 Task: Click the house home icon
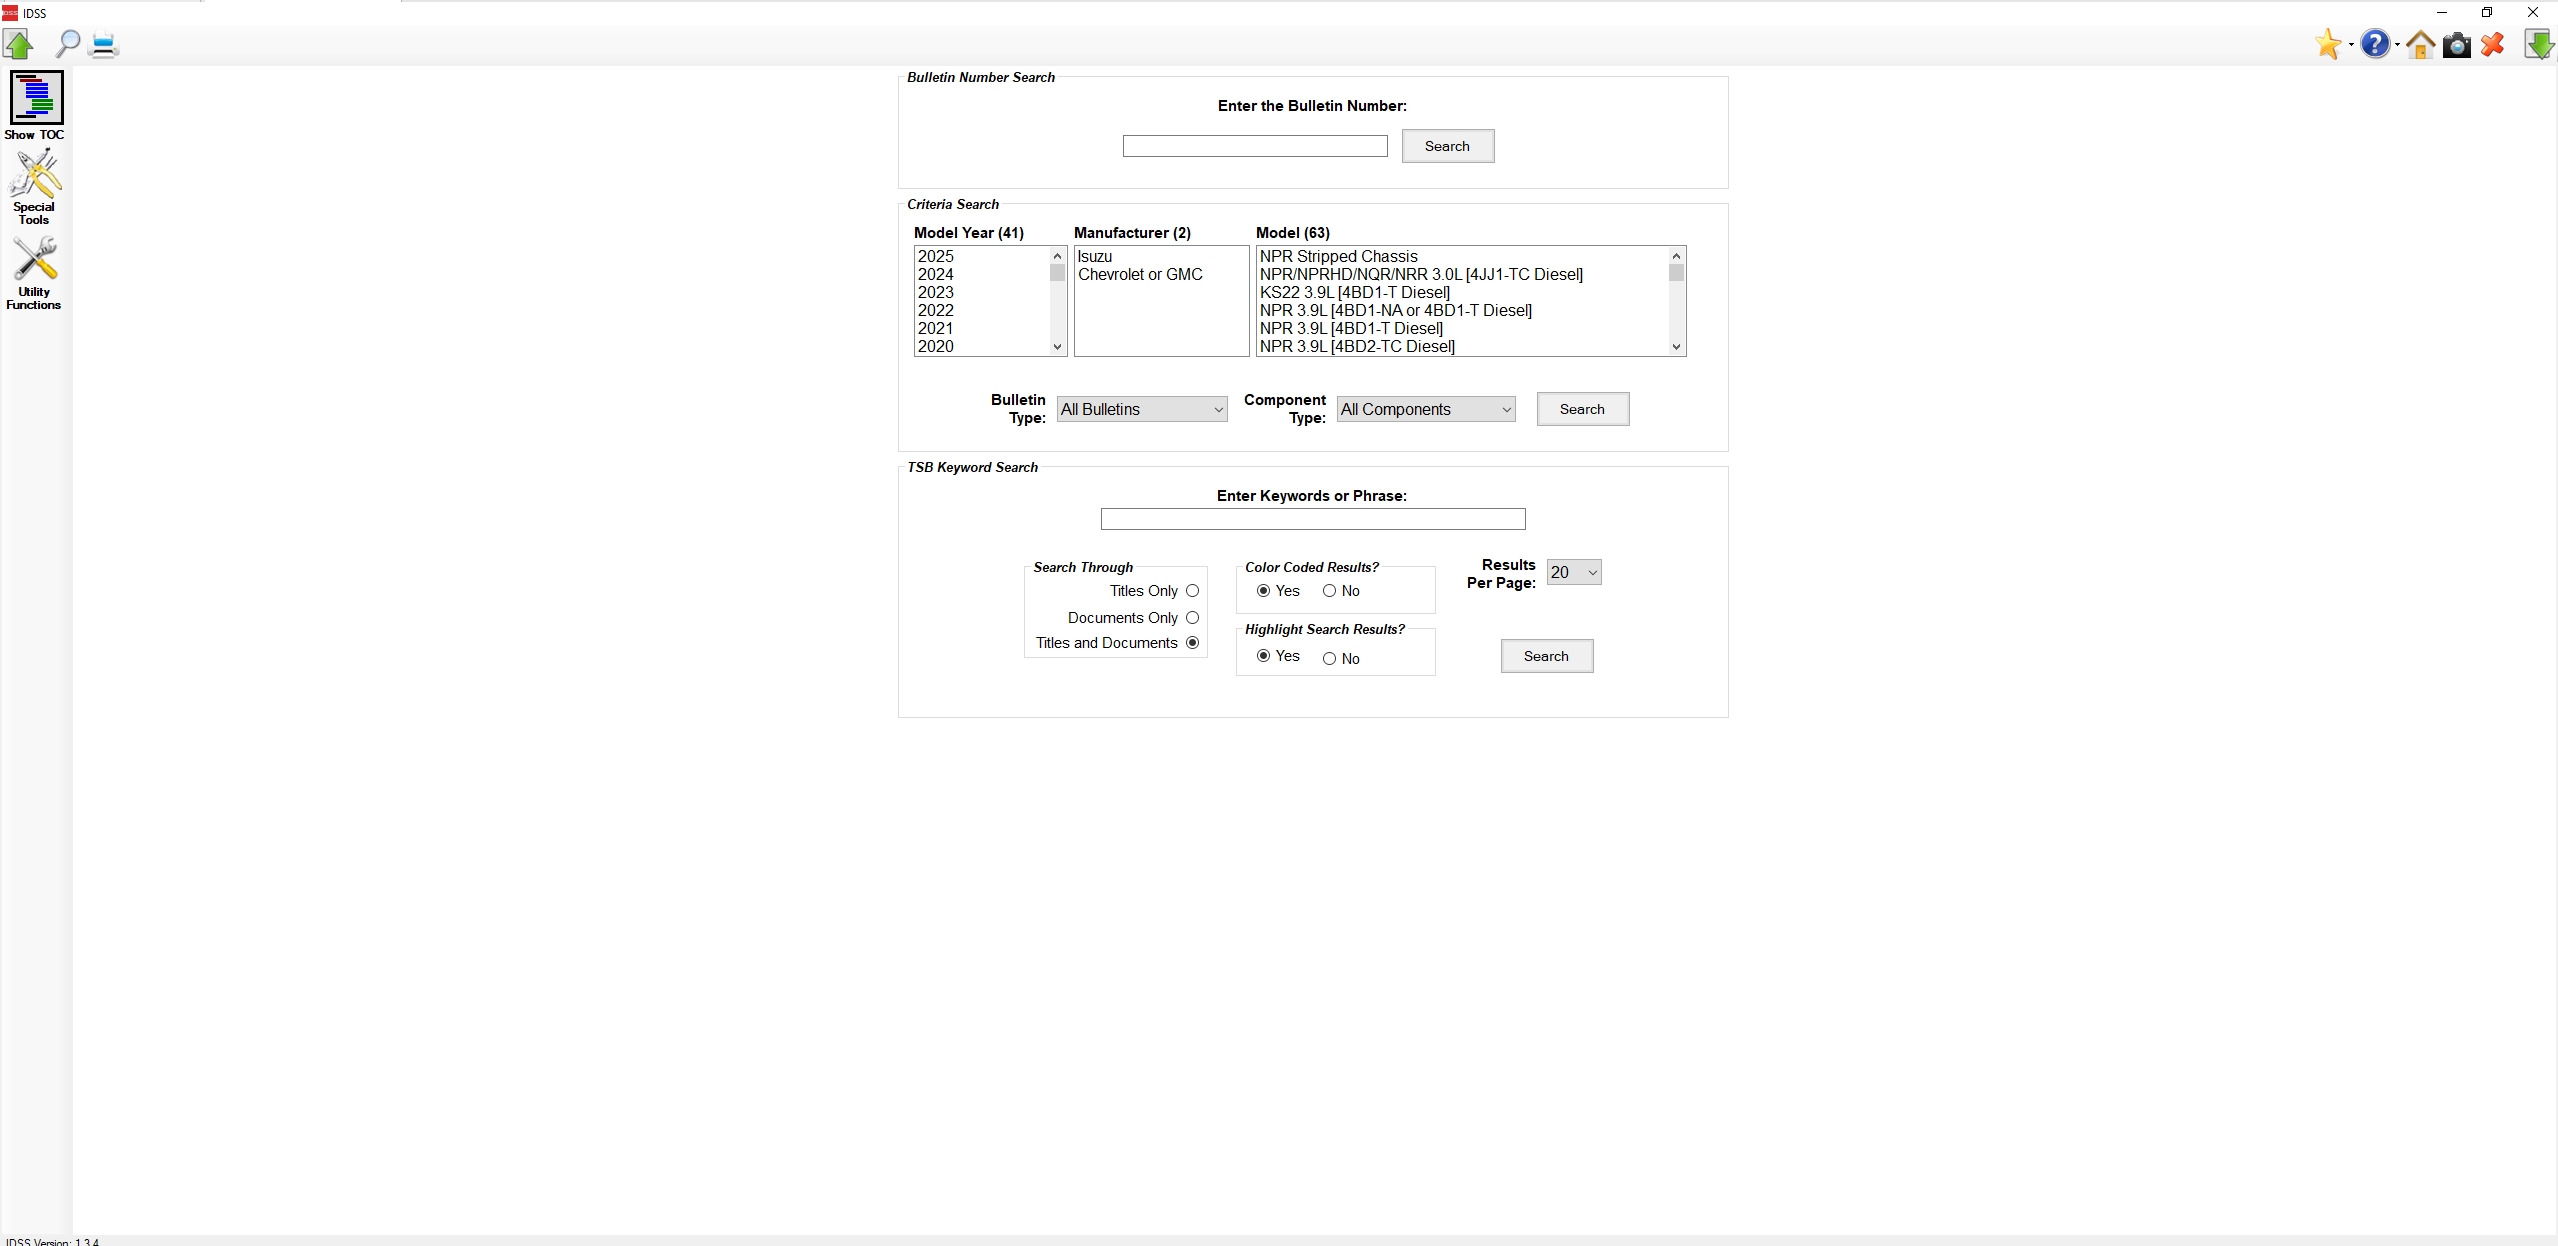point(2420,45)
